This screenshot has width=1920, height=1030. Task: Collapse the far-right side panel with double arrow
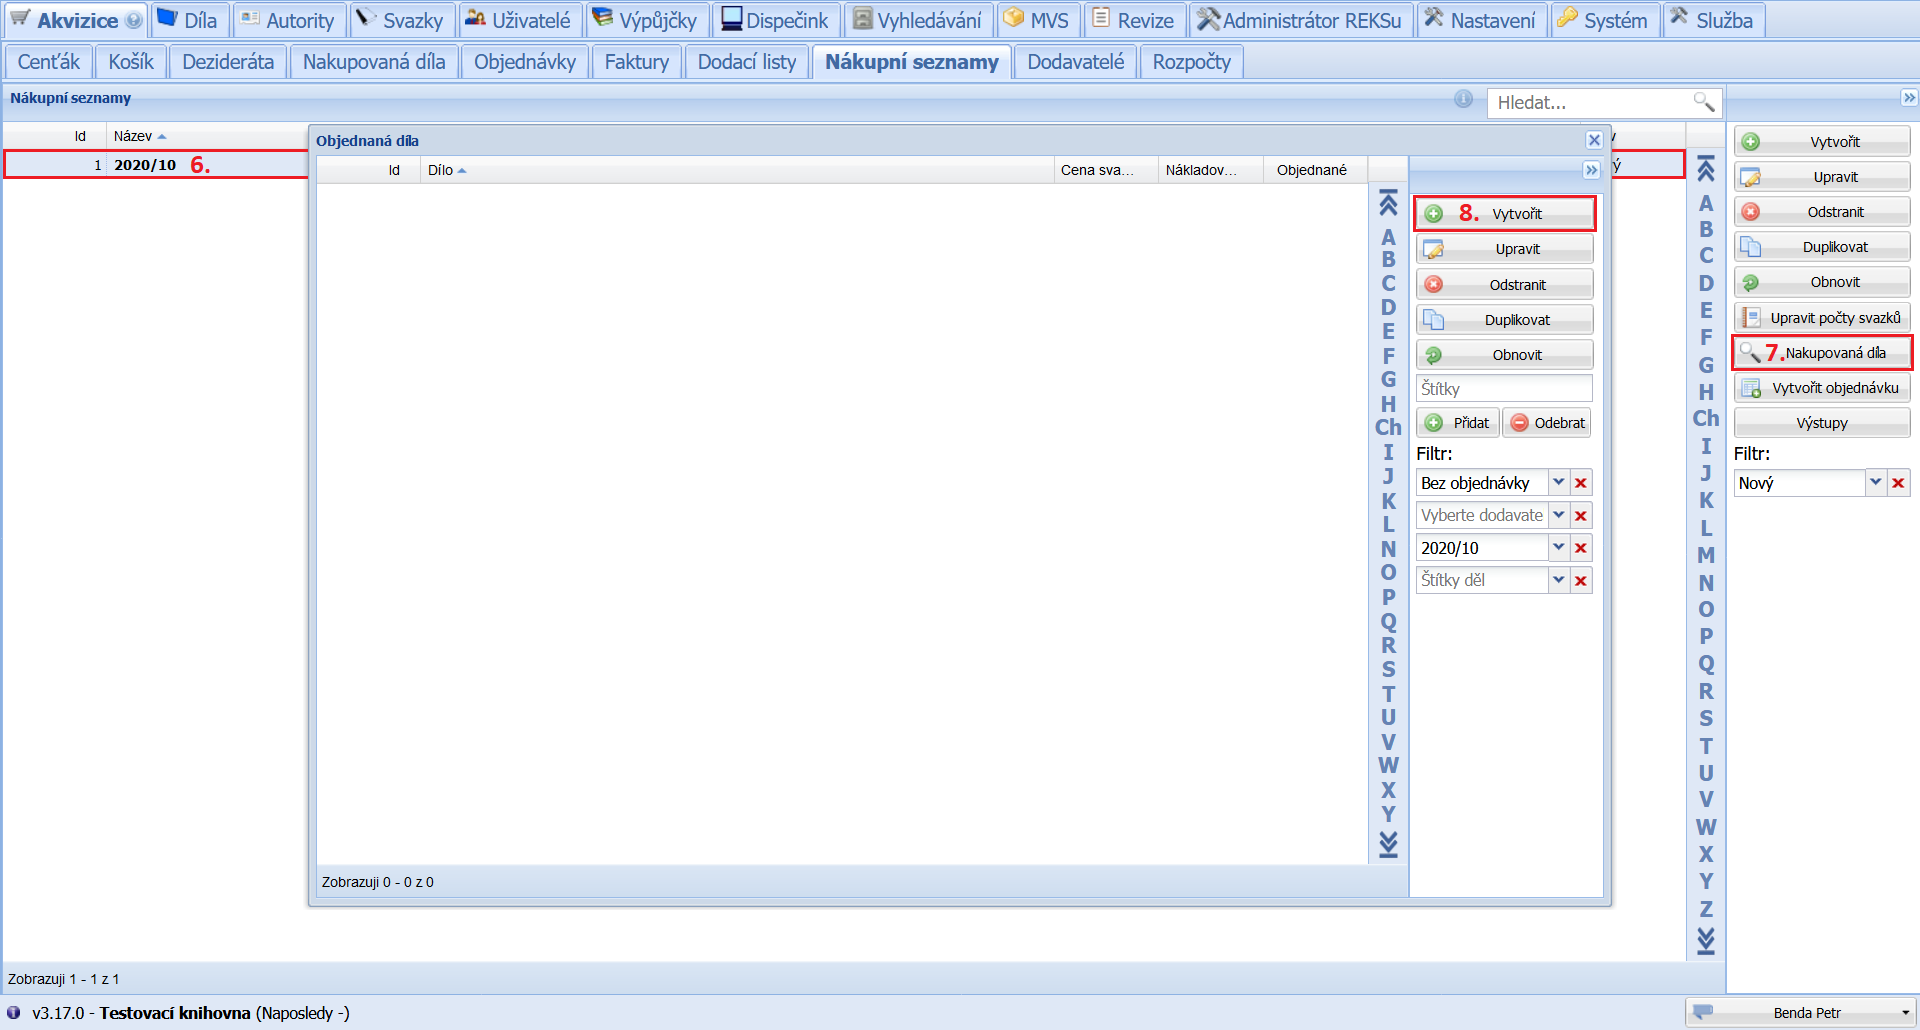tap(1909, 98)
